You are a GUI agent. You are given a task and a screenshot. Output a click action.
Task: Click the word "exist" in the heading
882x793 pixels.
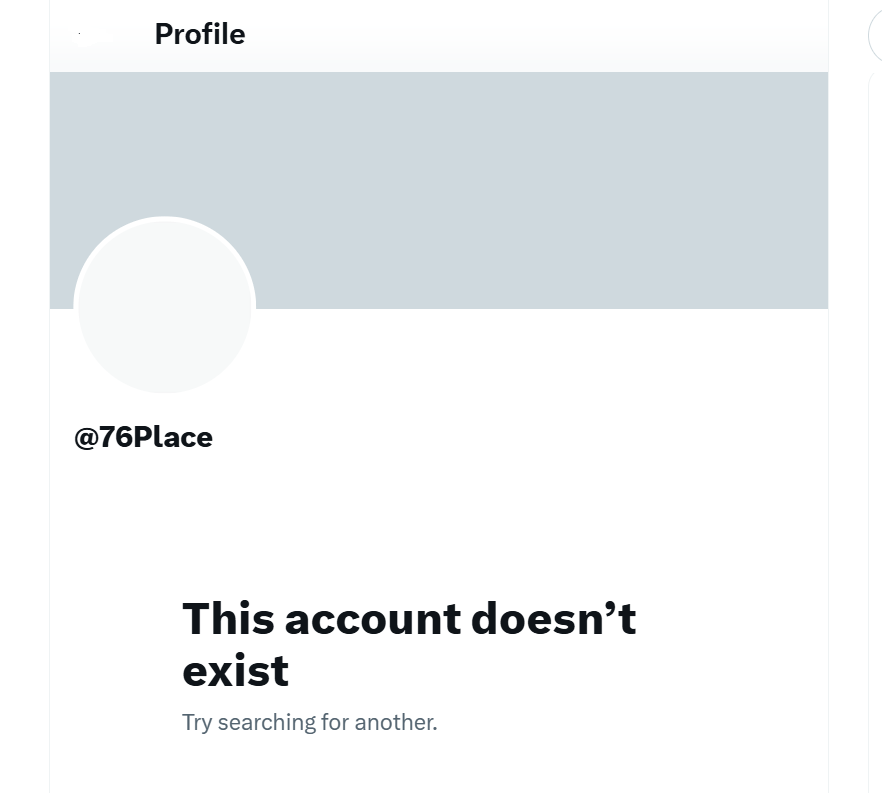(235, 670)
